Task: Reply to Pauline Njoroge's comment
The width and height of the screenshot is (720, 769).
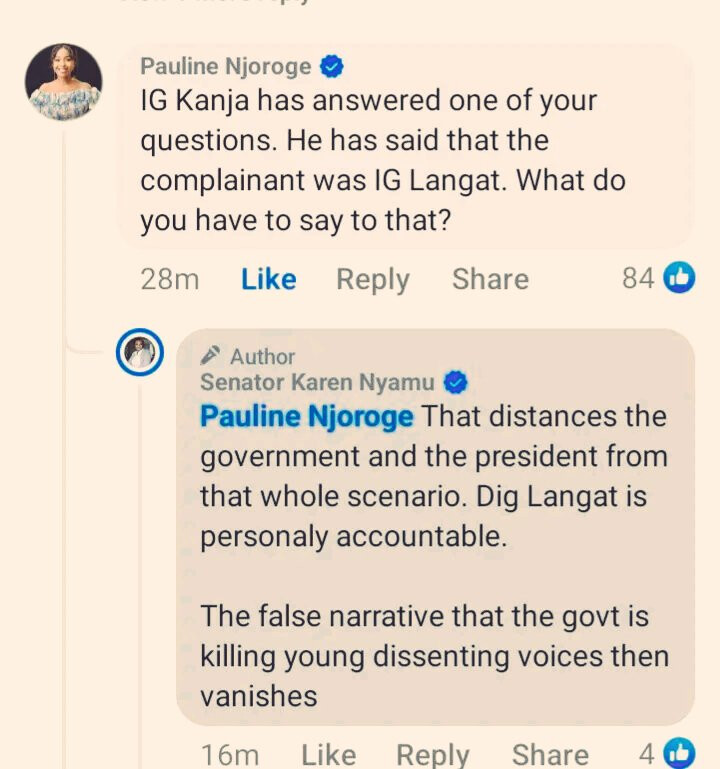Action: 372,279
